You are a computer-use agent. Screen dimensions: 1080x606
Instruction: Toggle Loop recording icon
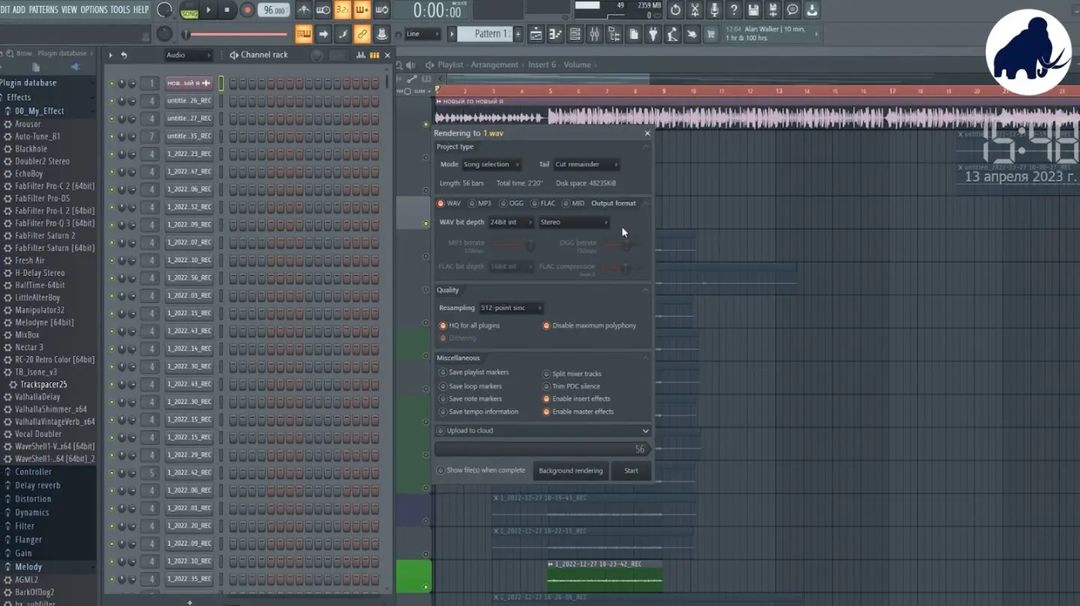tap(381, 10)
